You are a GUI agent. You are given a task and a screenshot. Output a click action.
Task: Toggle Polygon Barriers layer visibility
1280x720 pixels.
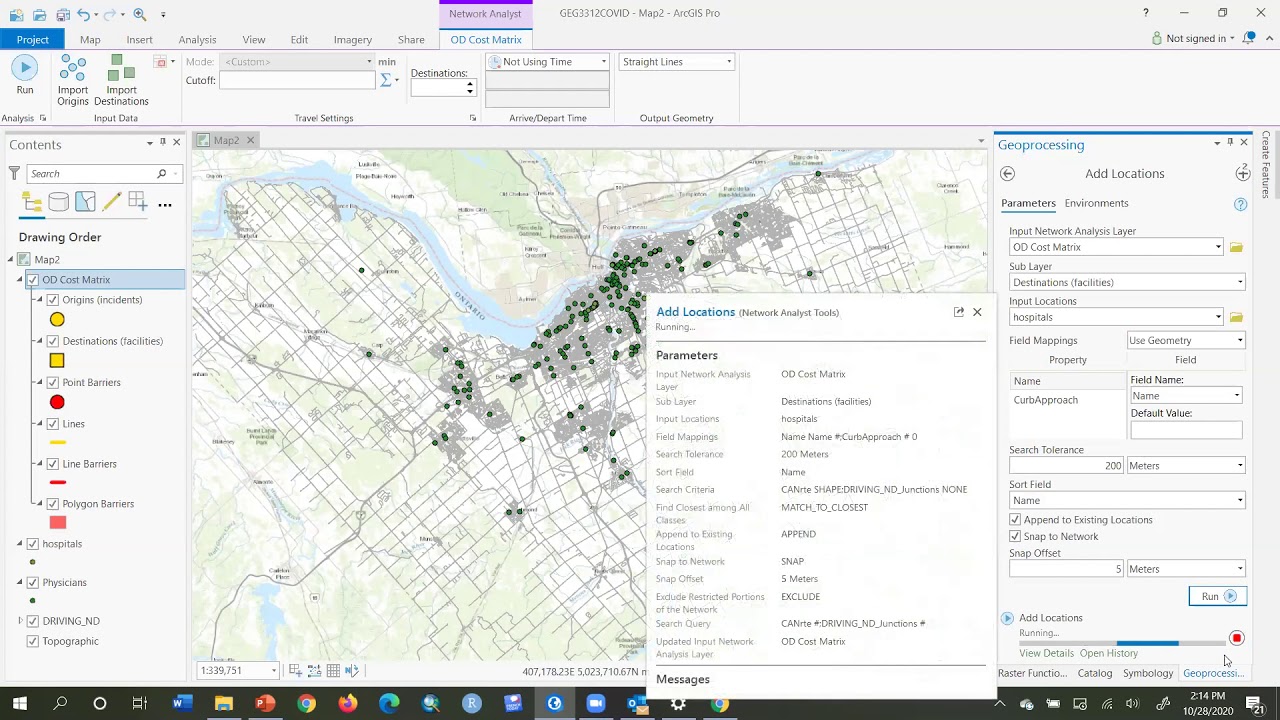[53, 504]
